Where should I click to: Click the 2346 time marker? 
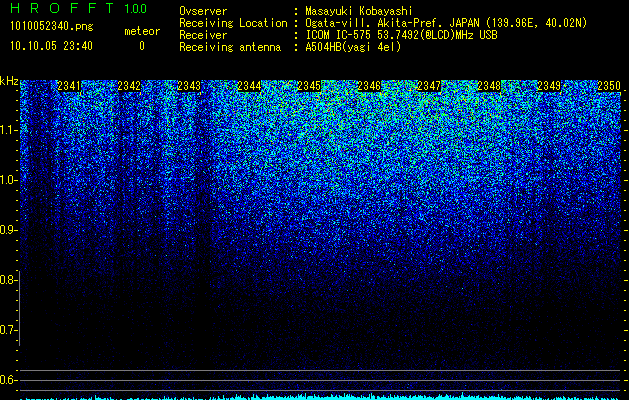(369, 86)
